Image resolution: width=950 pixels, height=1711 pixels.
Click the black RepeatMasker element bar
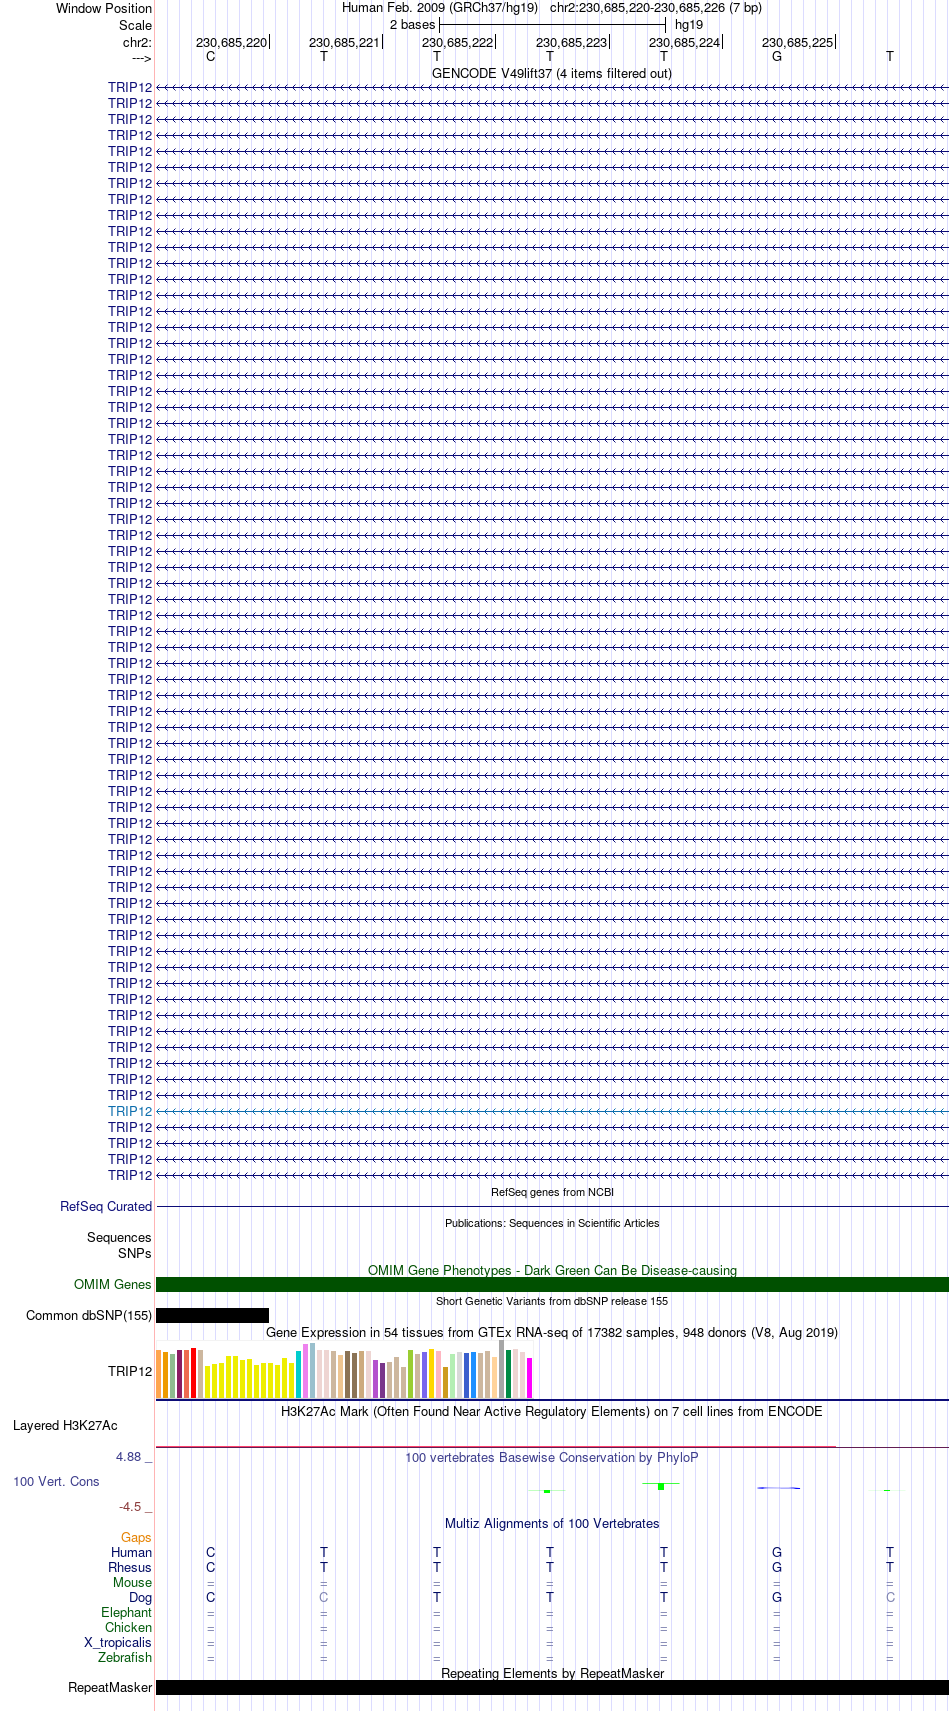coord(552,1688)
